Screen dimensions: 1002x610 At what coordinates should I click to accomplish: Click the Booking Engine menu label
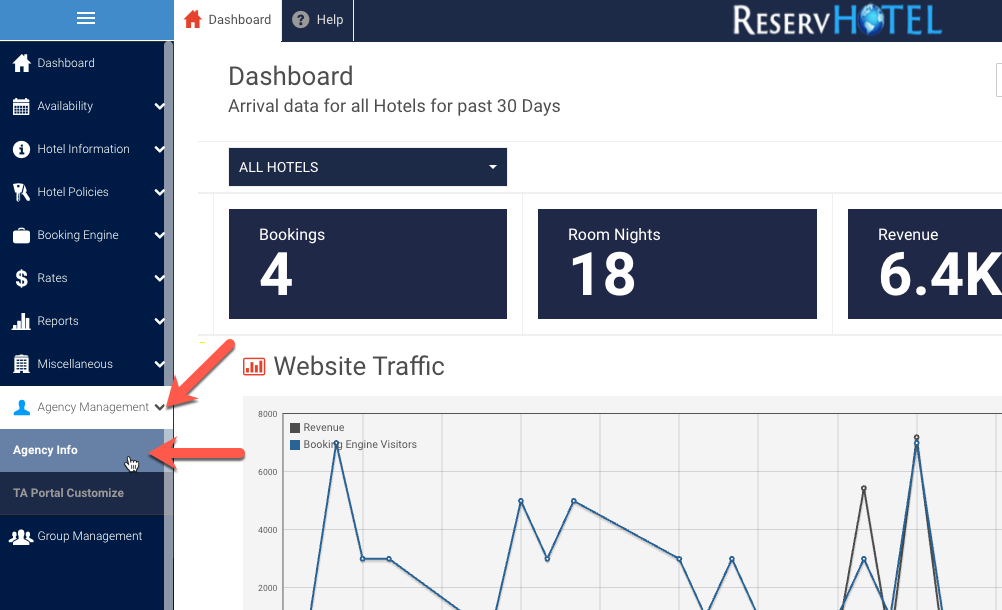pos(78,235)
